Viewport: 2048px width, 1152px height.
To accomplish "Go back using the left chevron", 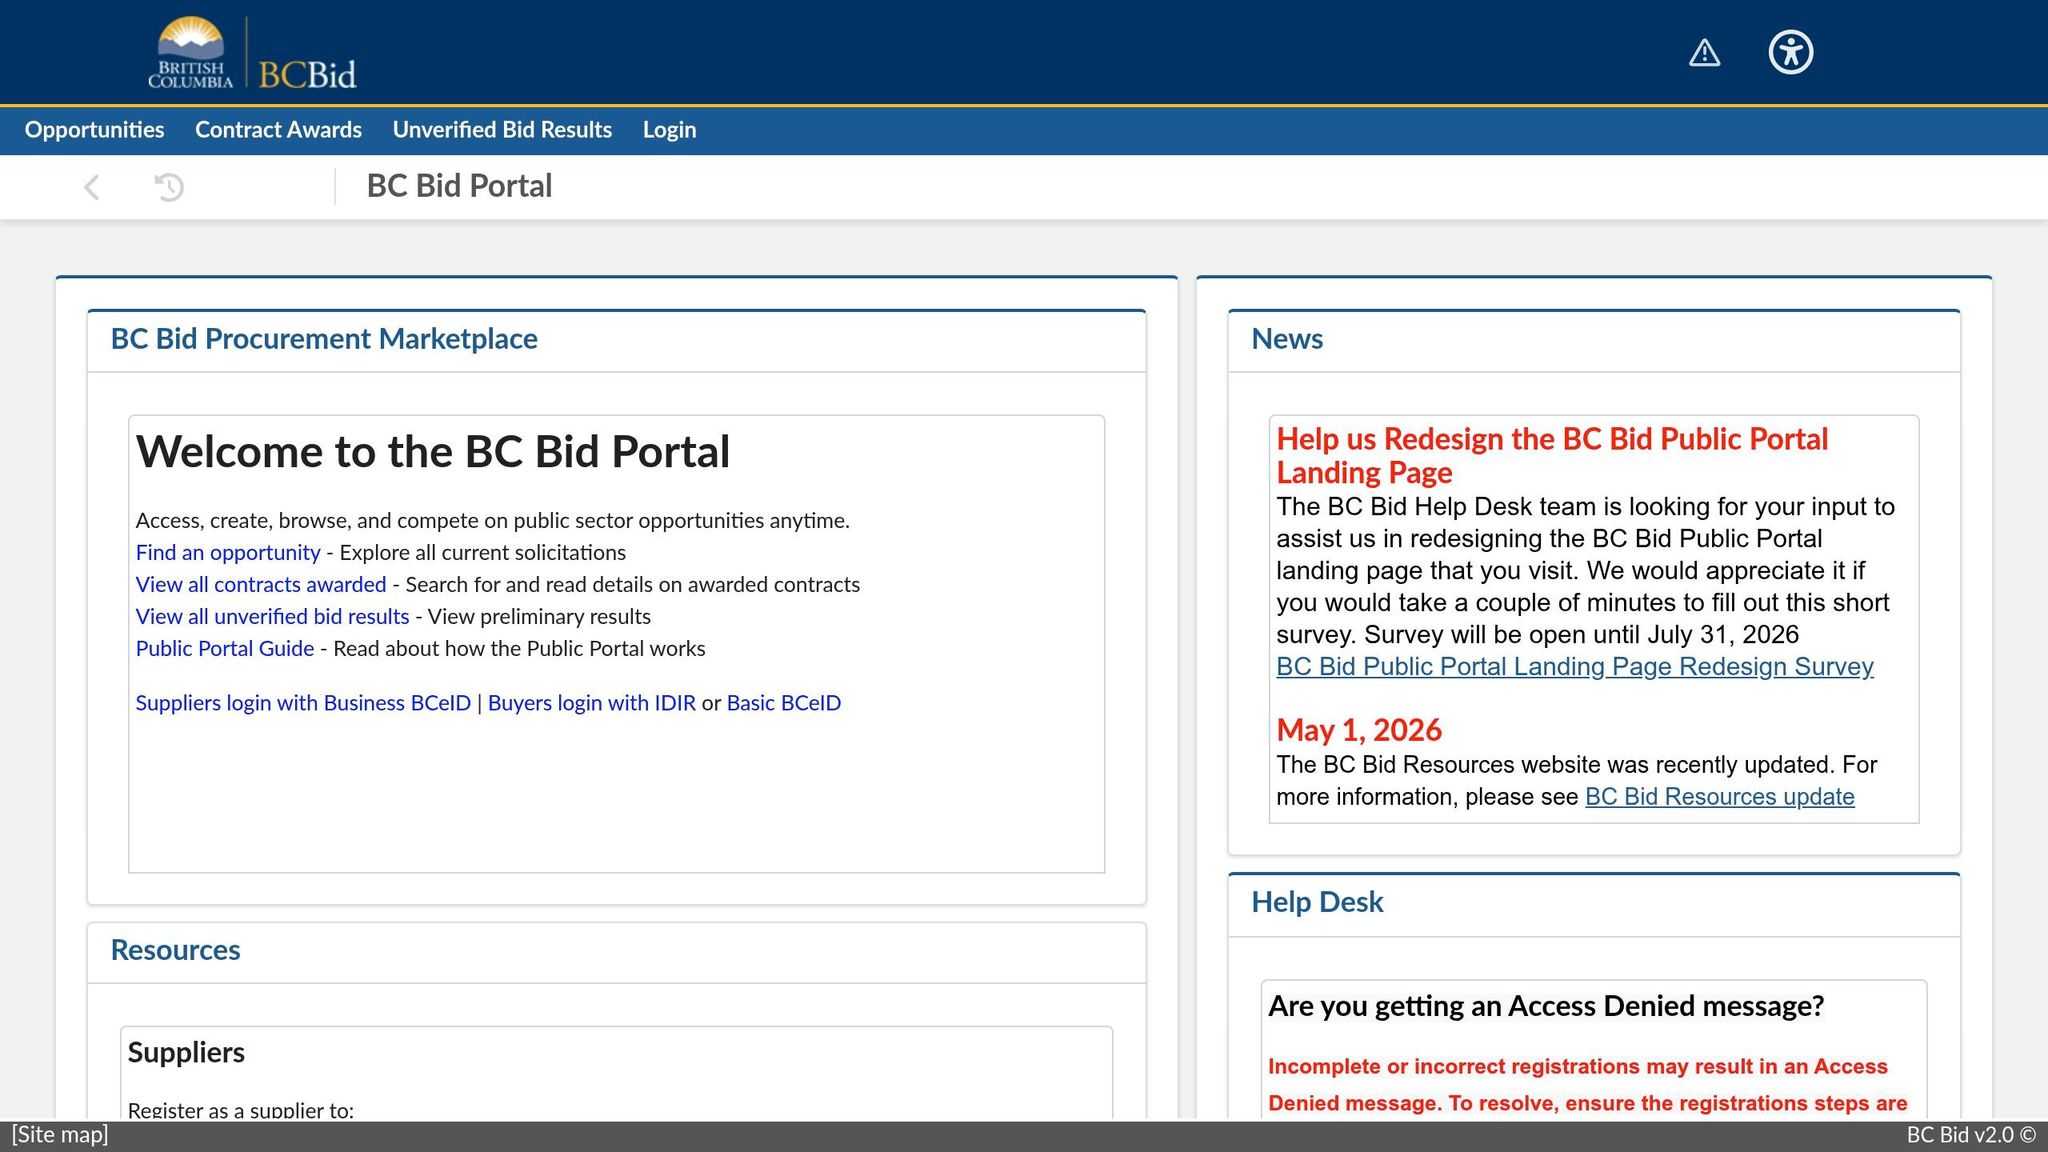I will 92,187.
